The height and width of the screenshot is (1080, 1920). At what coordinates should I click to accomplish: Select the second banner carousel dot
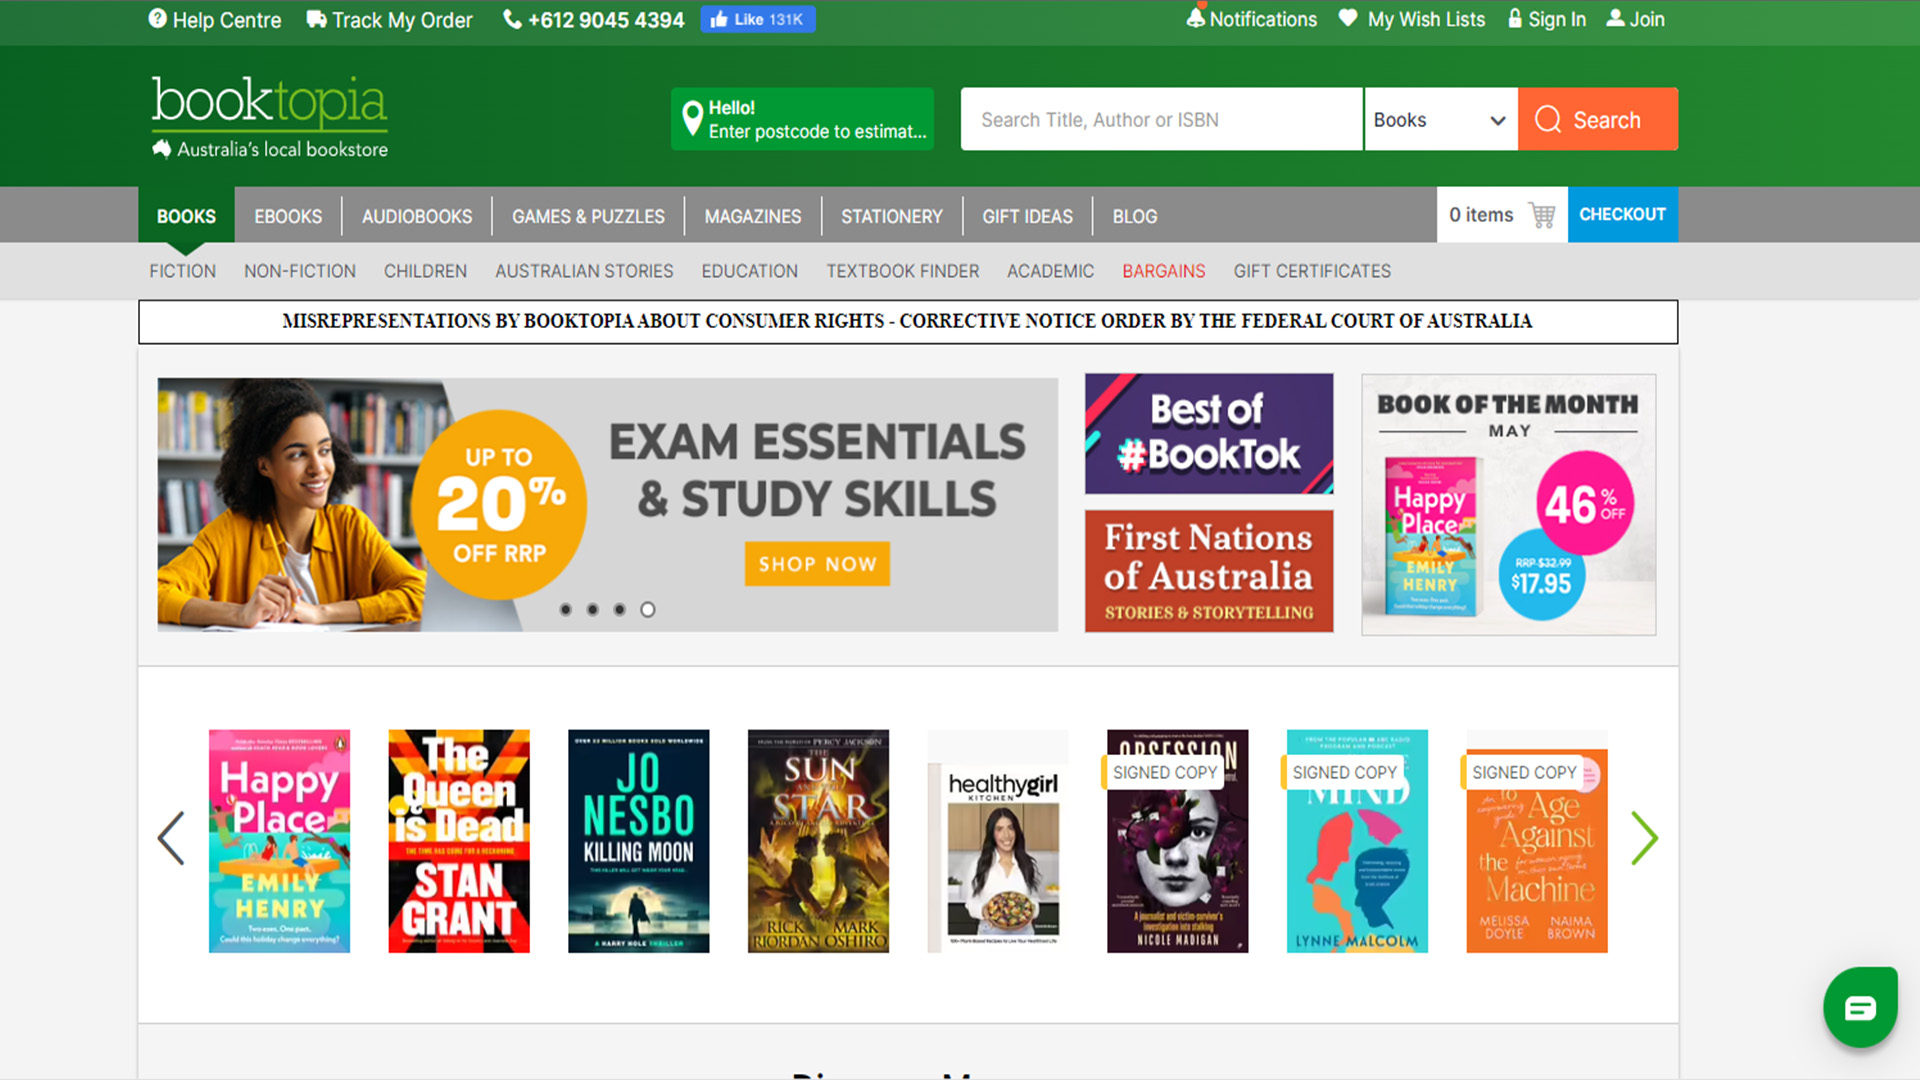point(593,609)
